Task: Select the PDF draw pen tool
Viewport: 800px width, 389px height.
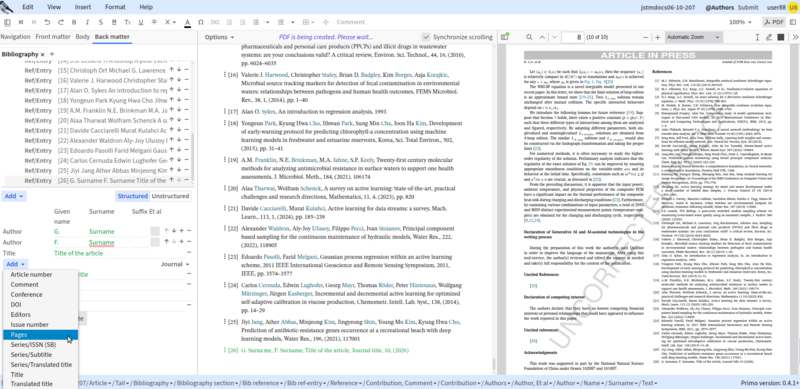Action: point(769,37)
